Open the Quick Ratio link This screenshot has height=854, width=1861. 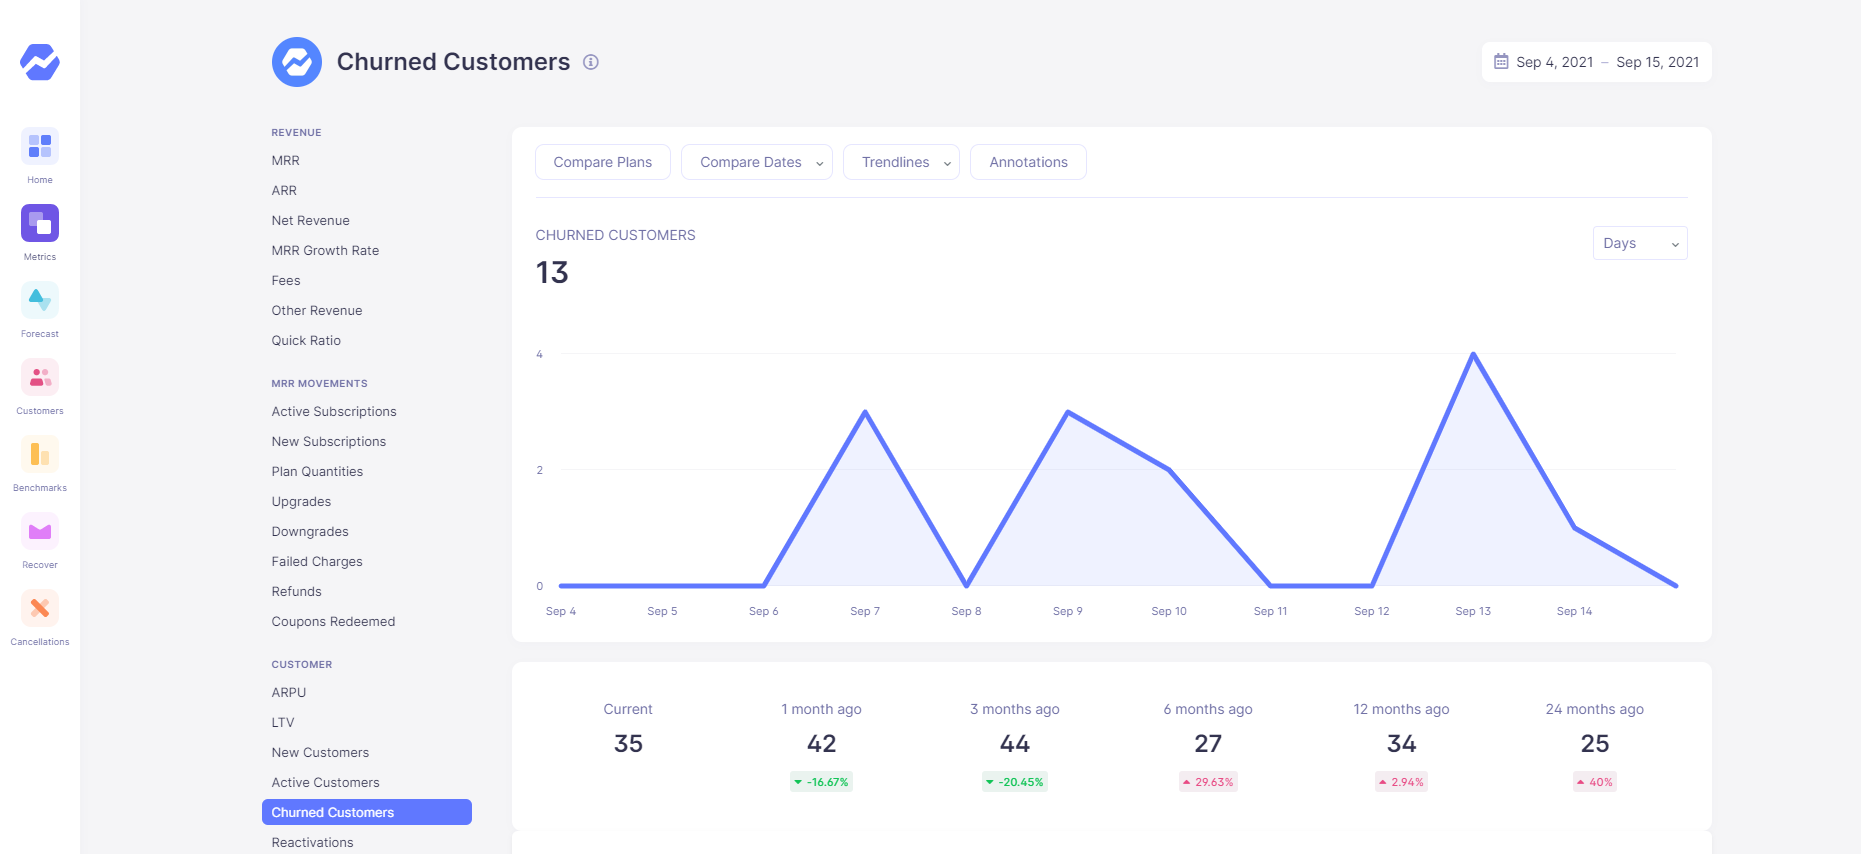[x=306, y=341]
